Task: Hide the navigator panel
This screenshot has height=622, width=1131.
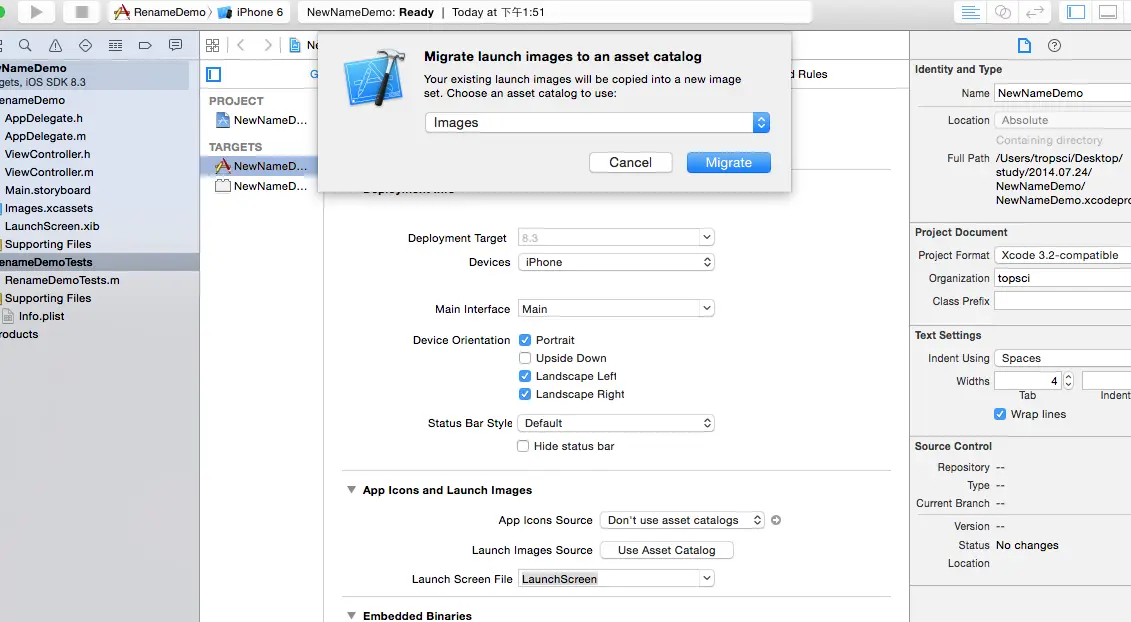Action: 1076,12
